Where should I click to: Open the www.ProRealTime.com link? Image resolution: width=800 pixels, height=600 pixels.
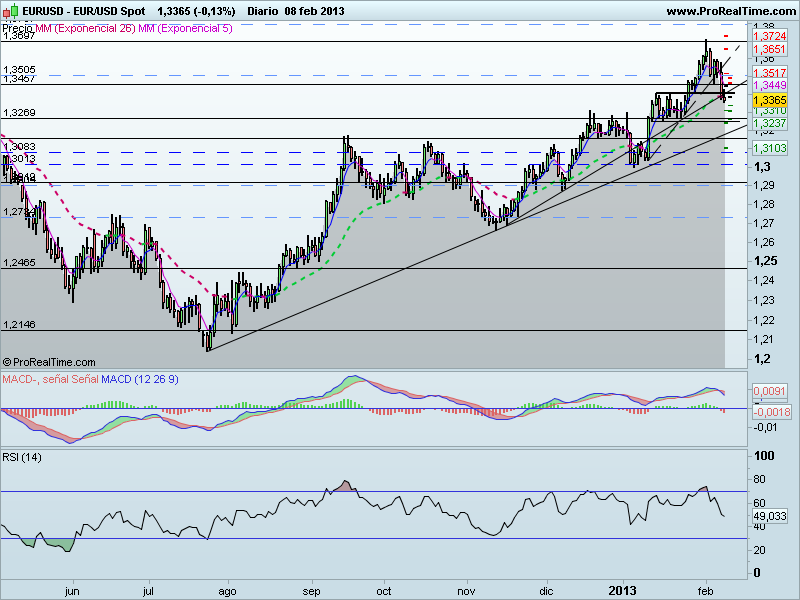731,11
